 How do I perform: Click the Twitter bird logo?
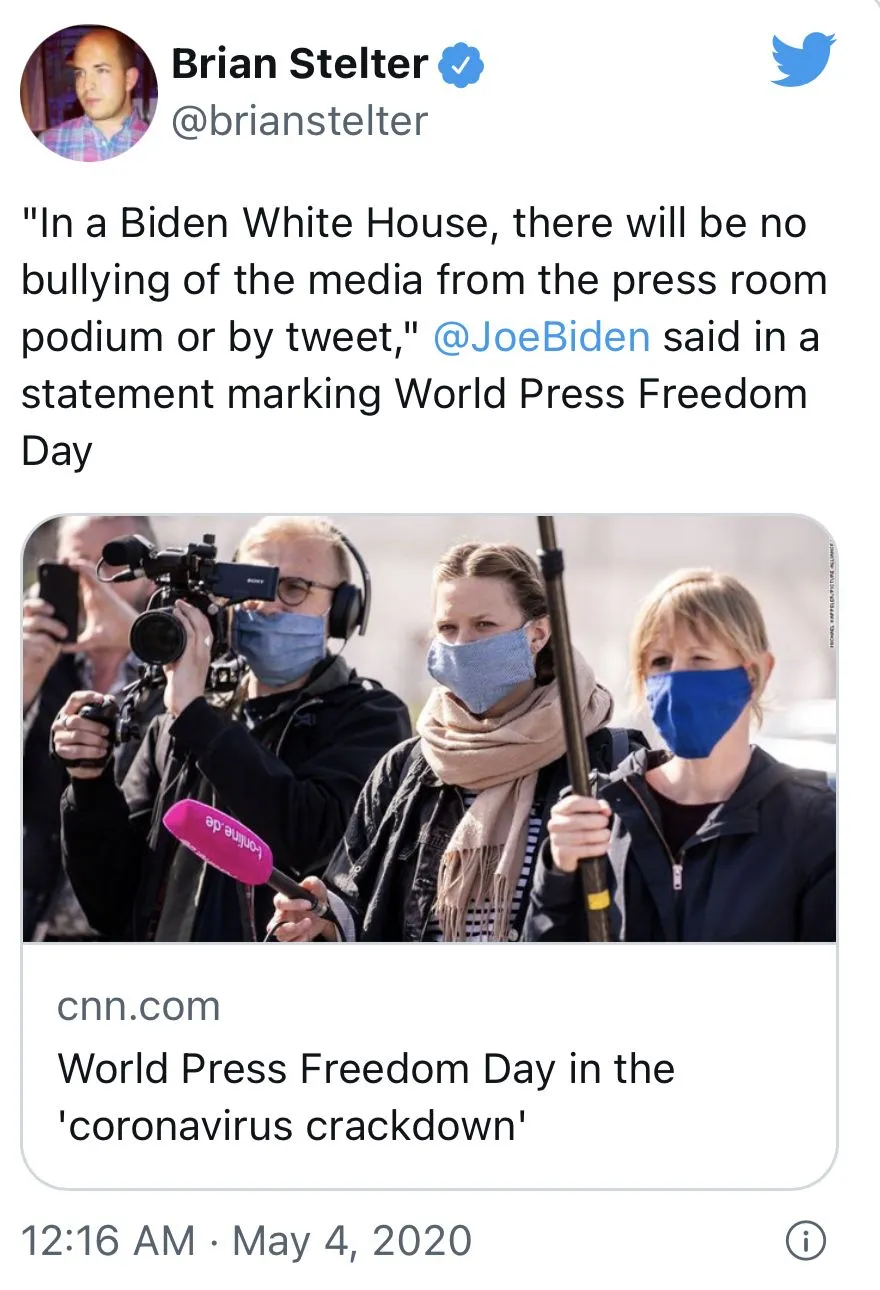coord(803,60)
